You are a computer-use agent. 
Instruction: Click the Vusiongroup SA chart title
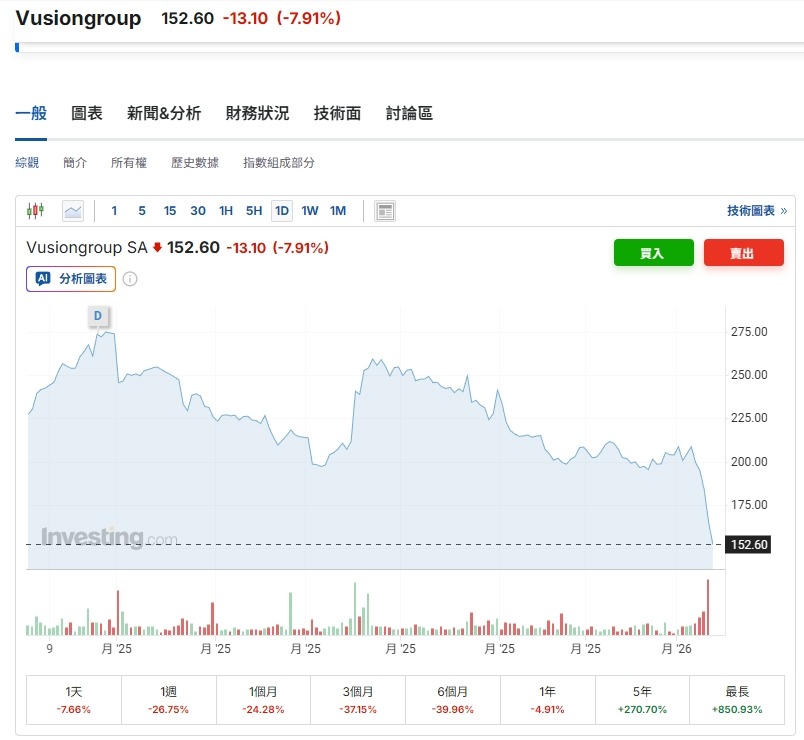[87, 248]
